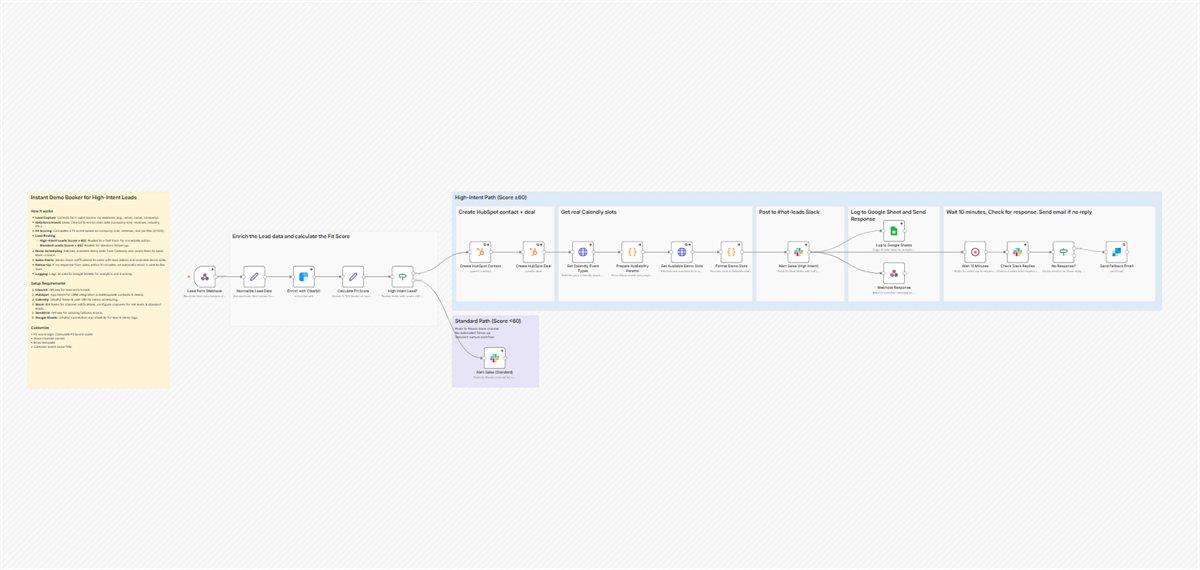The width and height of the screenshot is (1200, 570).
Task: Click the 'Standard Path (Score <60)' heading
Action: pos(487,321)
